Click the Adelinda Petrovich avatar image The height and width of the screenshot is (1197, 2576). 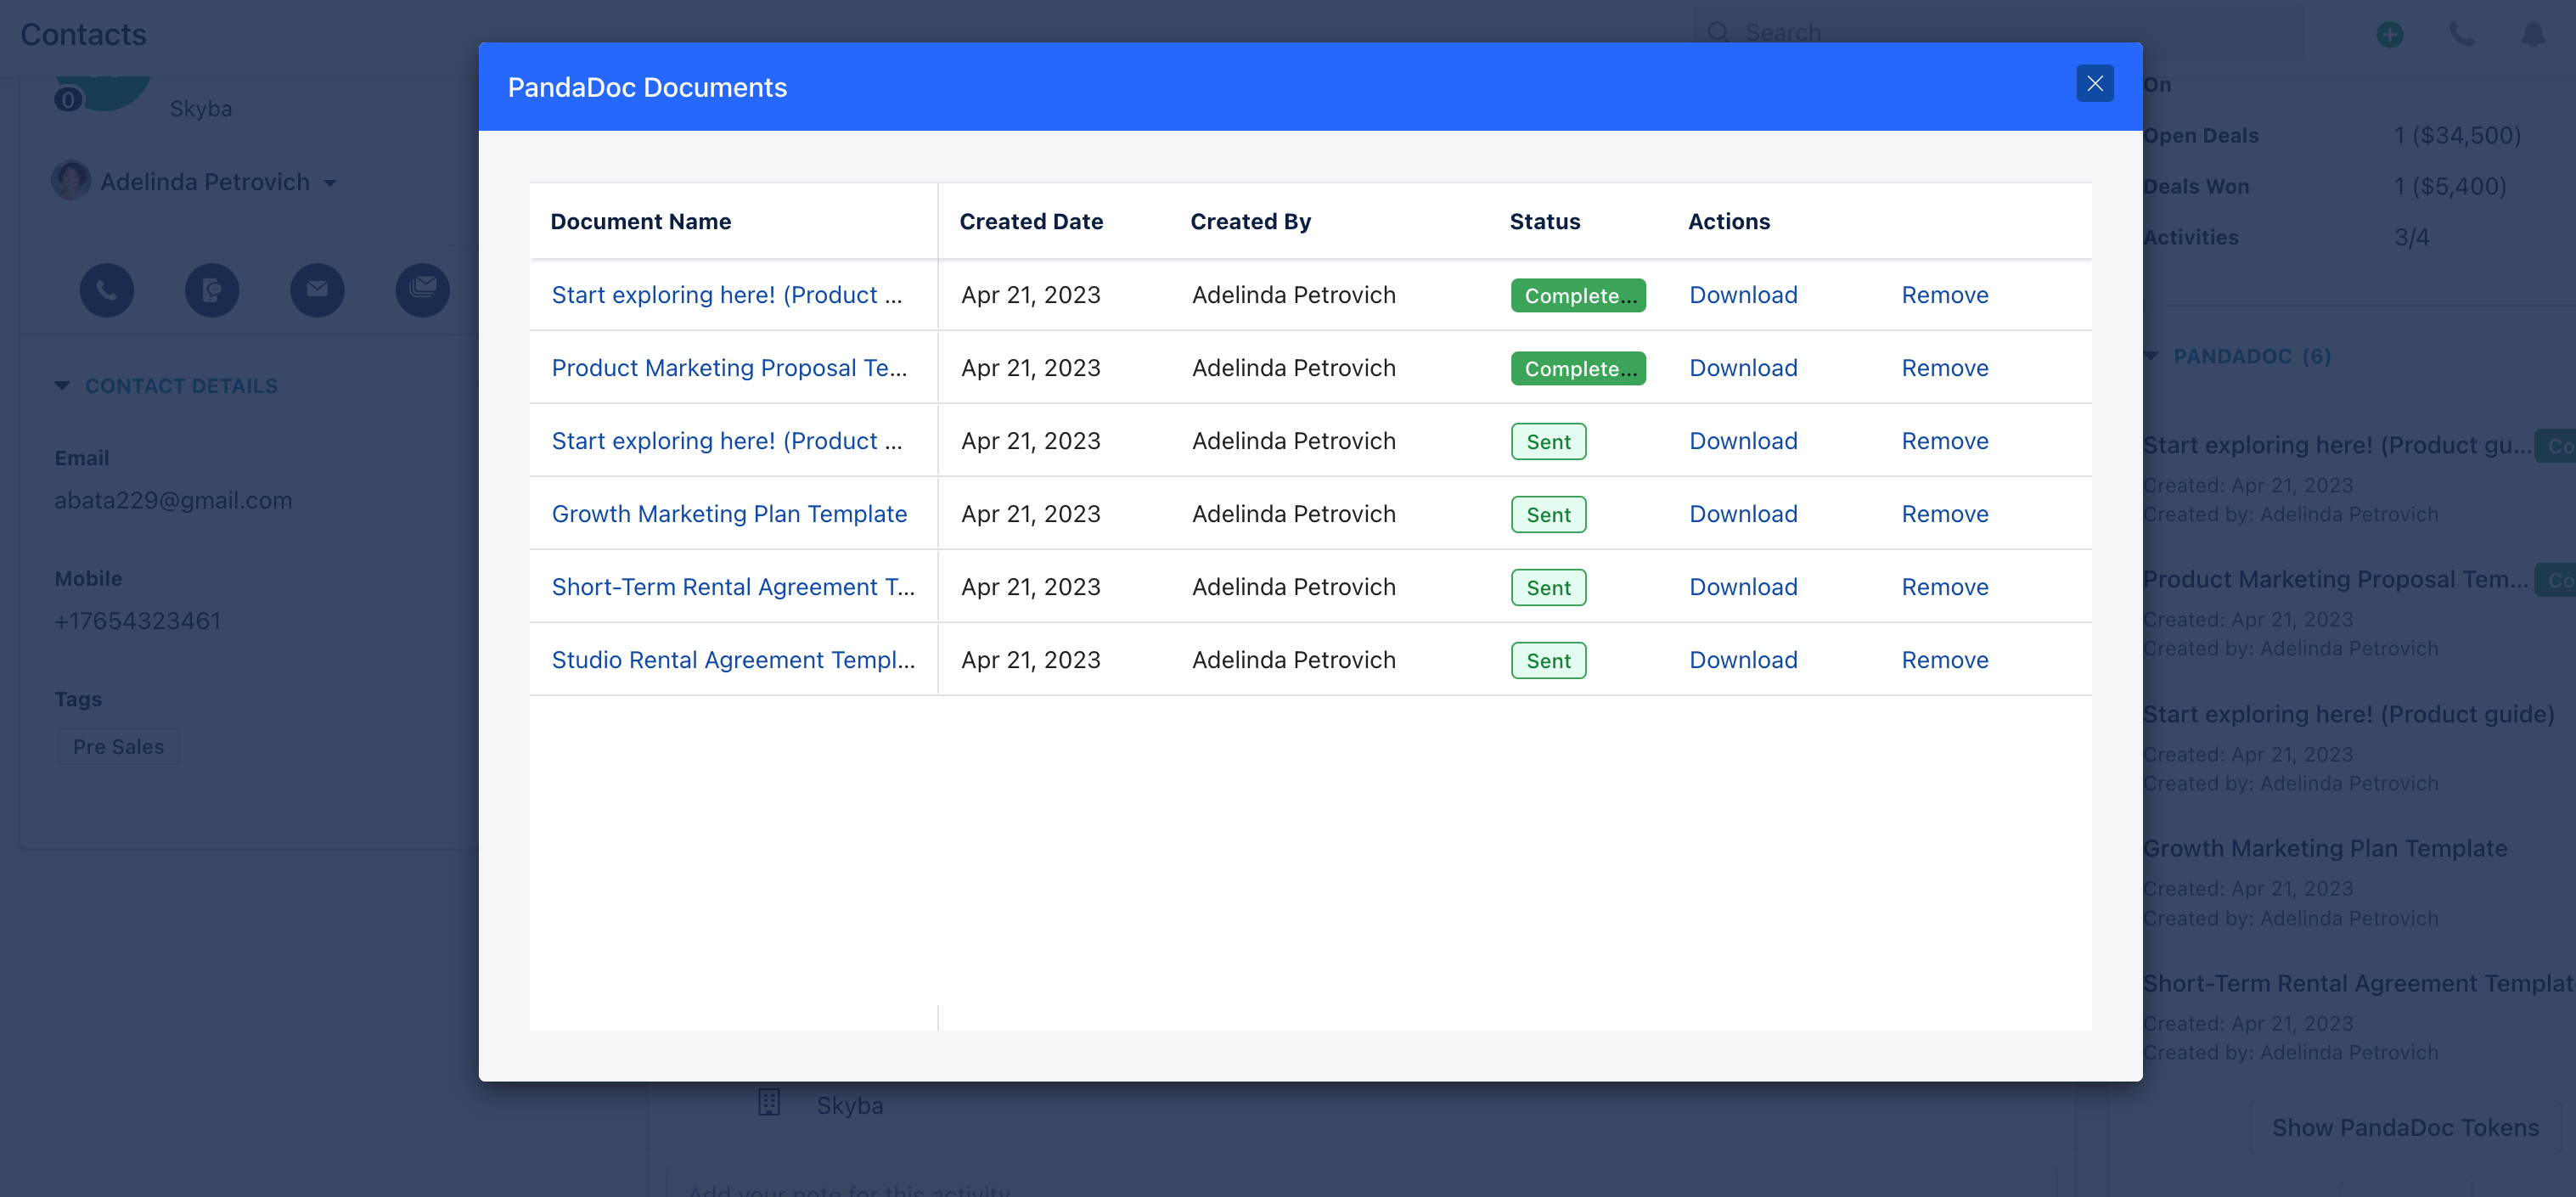coord(71,181)
